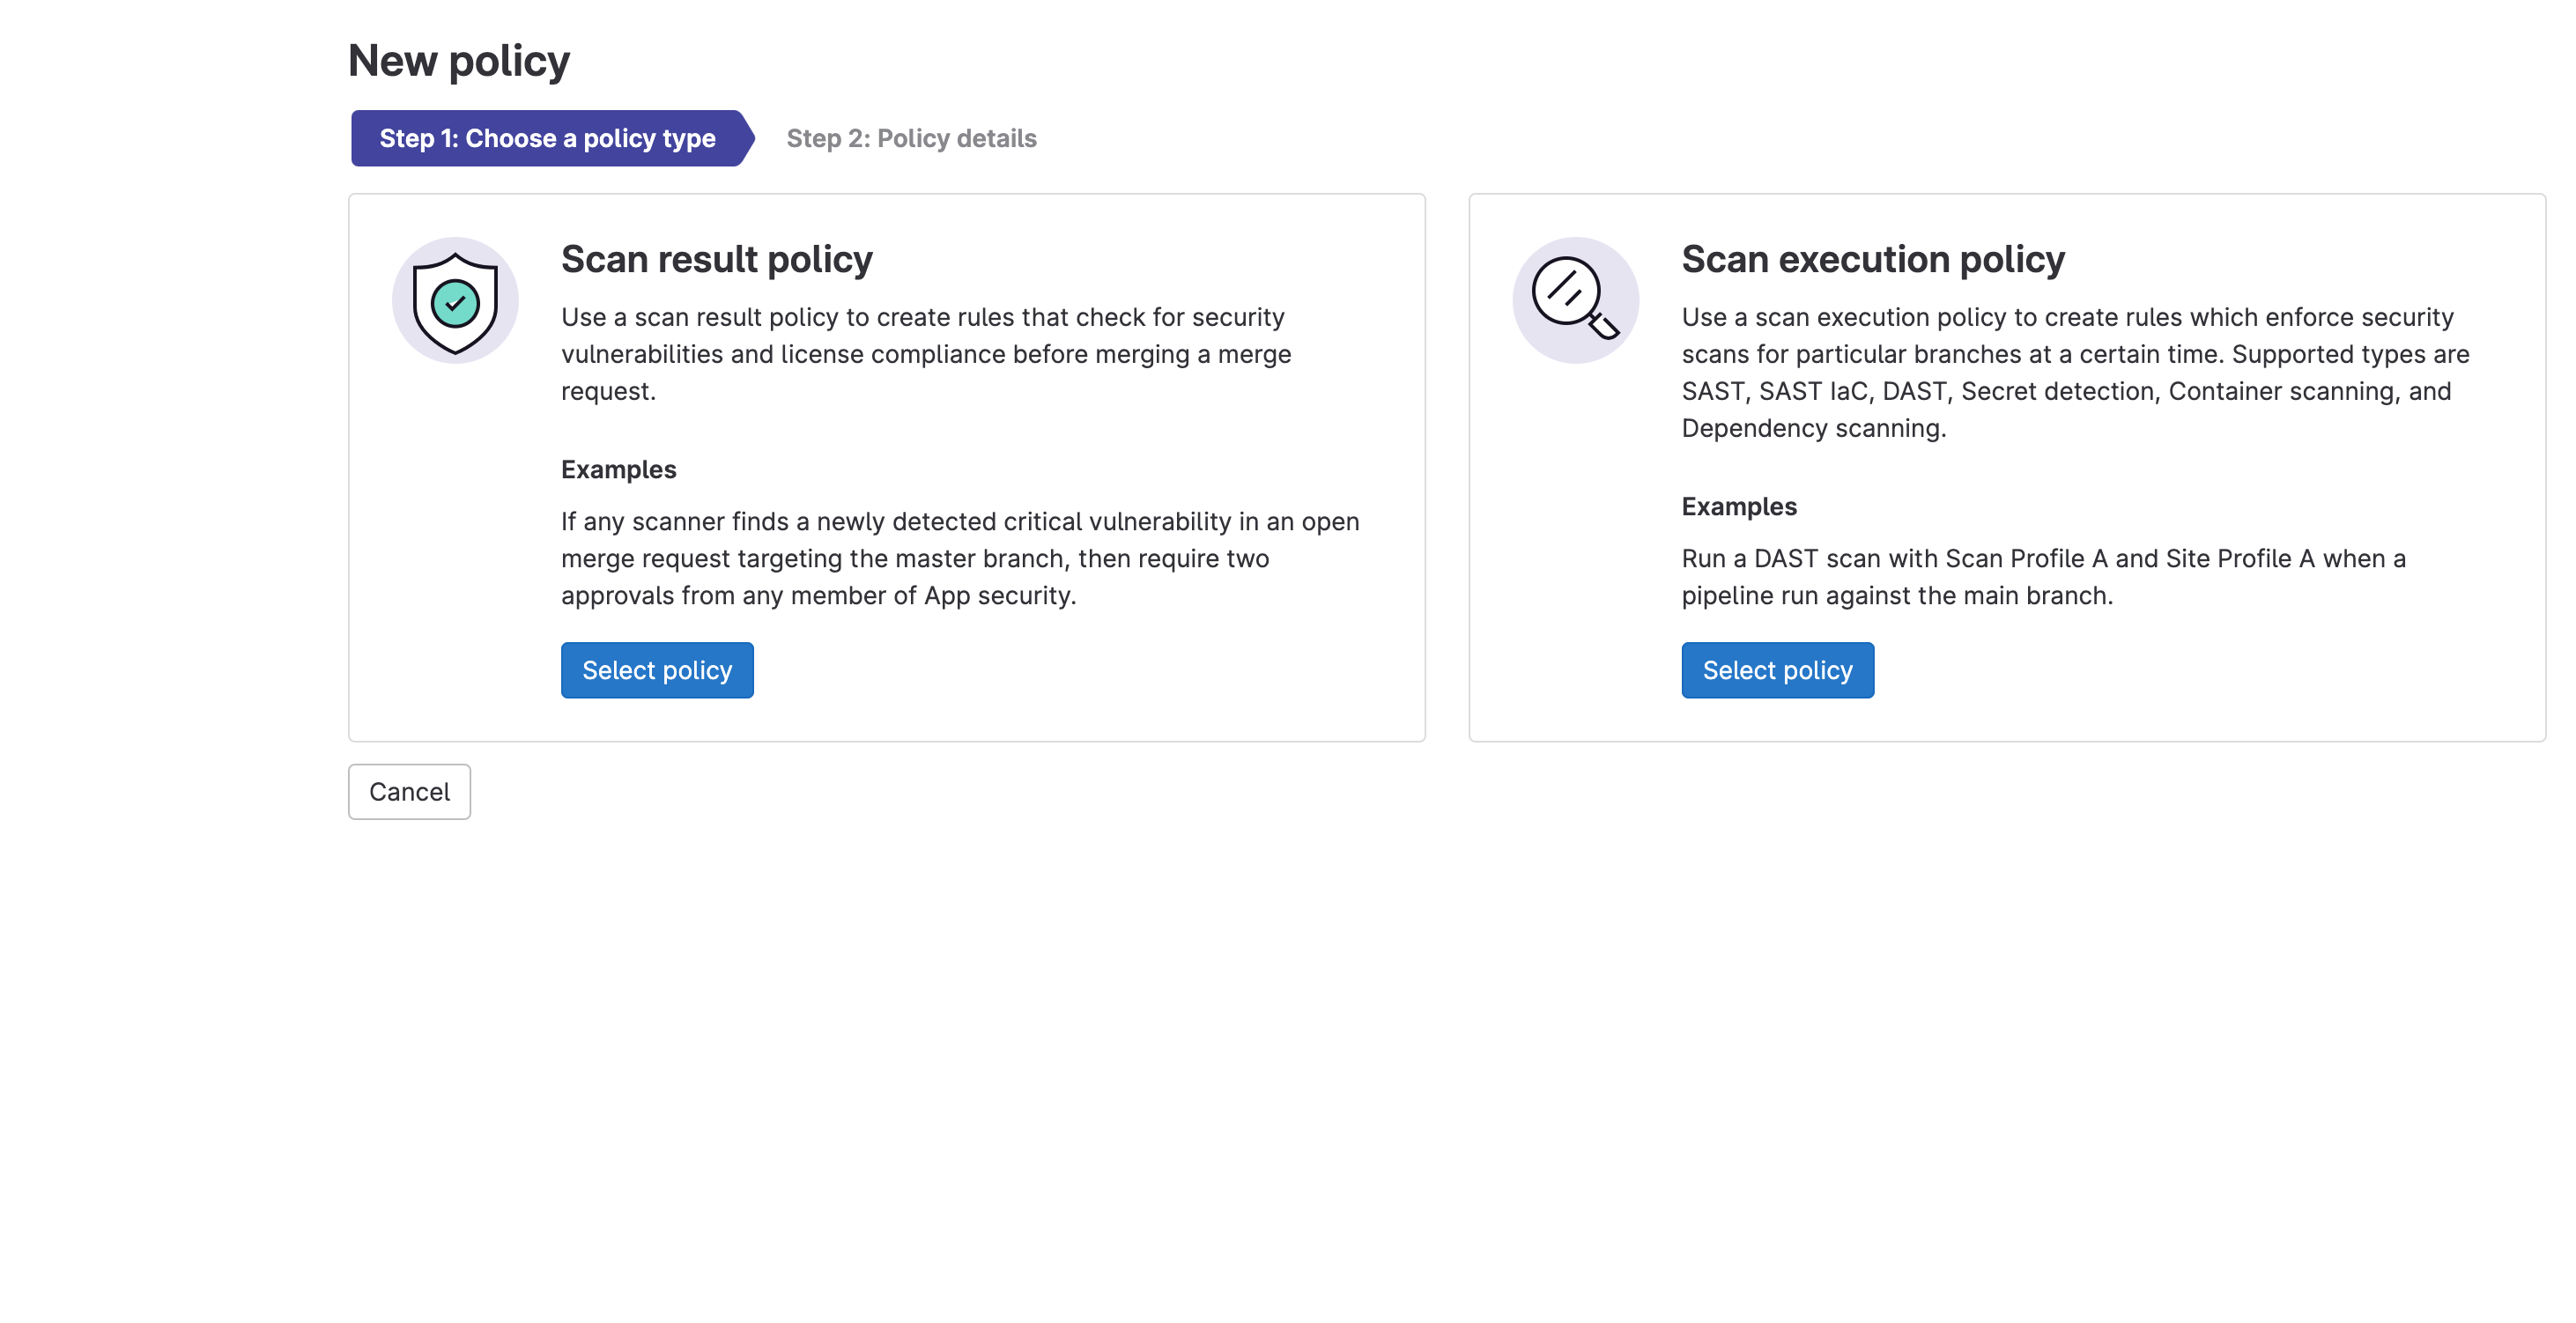Click the magnifier handle of scan icon
2576x1323 pixels.
pyautogui.click(x=1604, y=326)
